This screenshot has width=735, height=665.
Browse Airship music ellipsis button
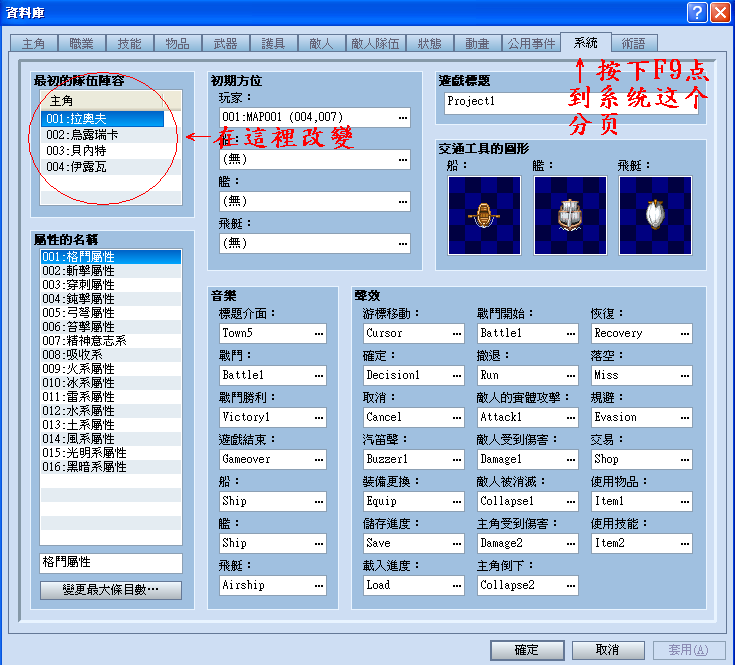point(319,585)
